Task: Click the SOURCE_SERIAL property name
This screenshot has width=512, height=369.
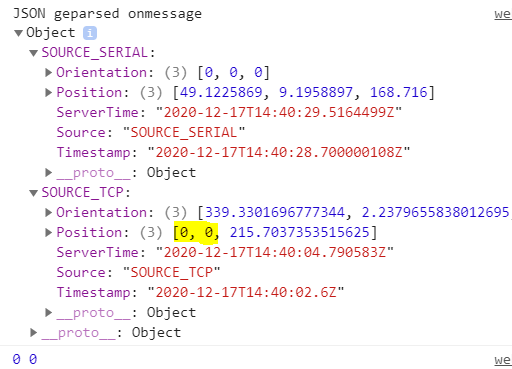Action: (x=95, y=53)
